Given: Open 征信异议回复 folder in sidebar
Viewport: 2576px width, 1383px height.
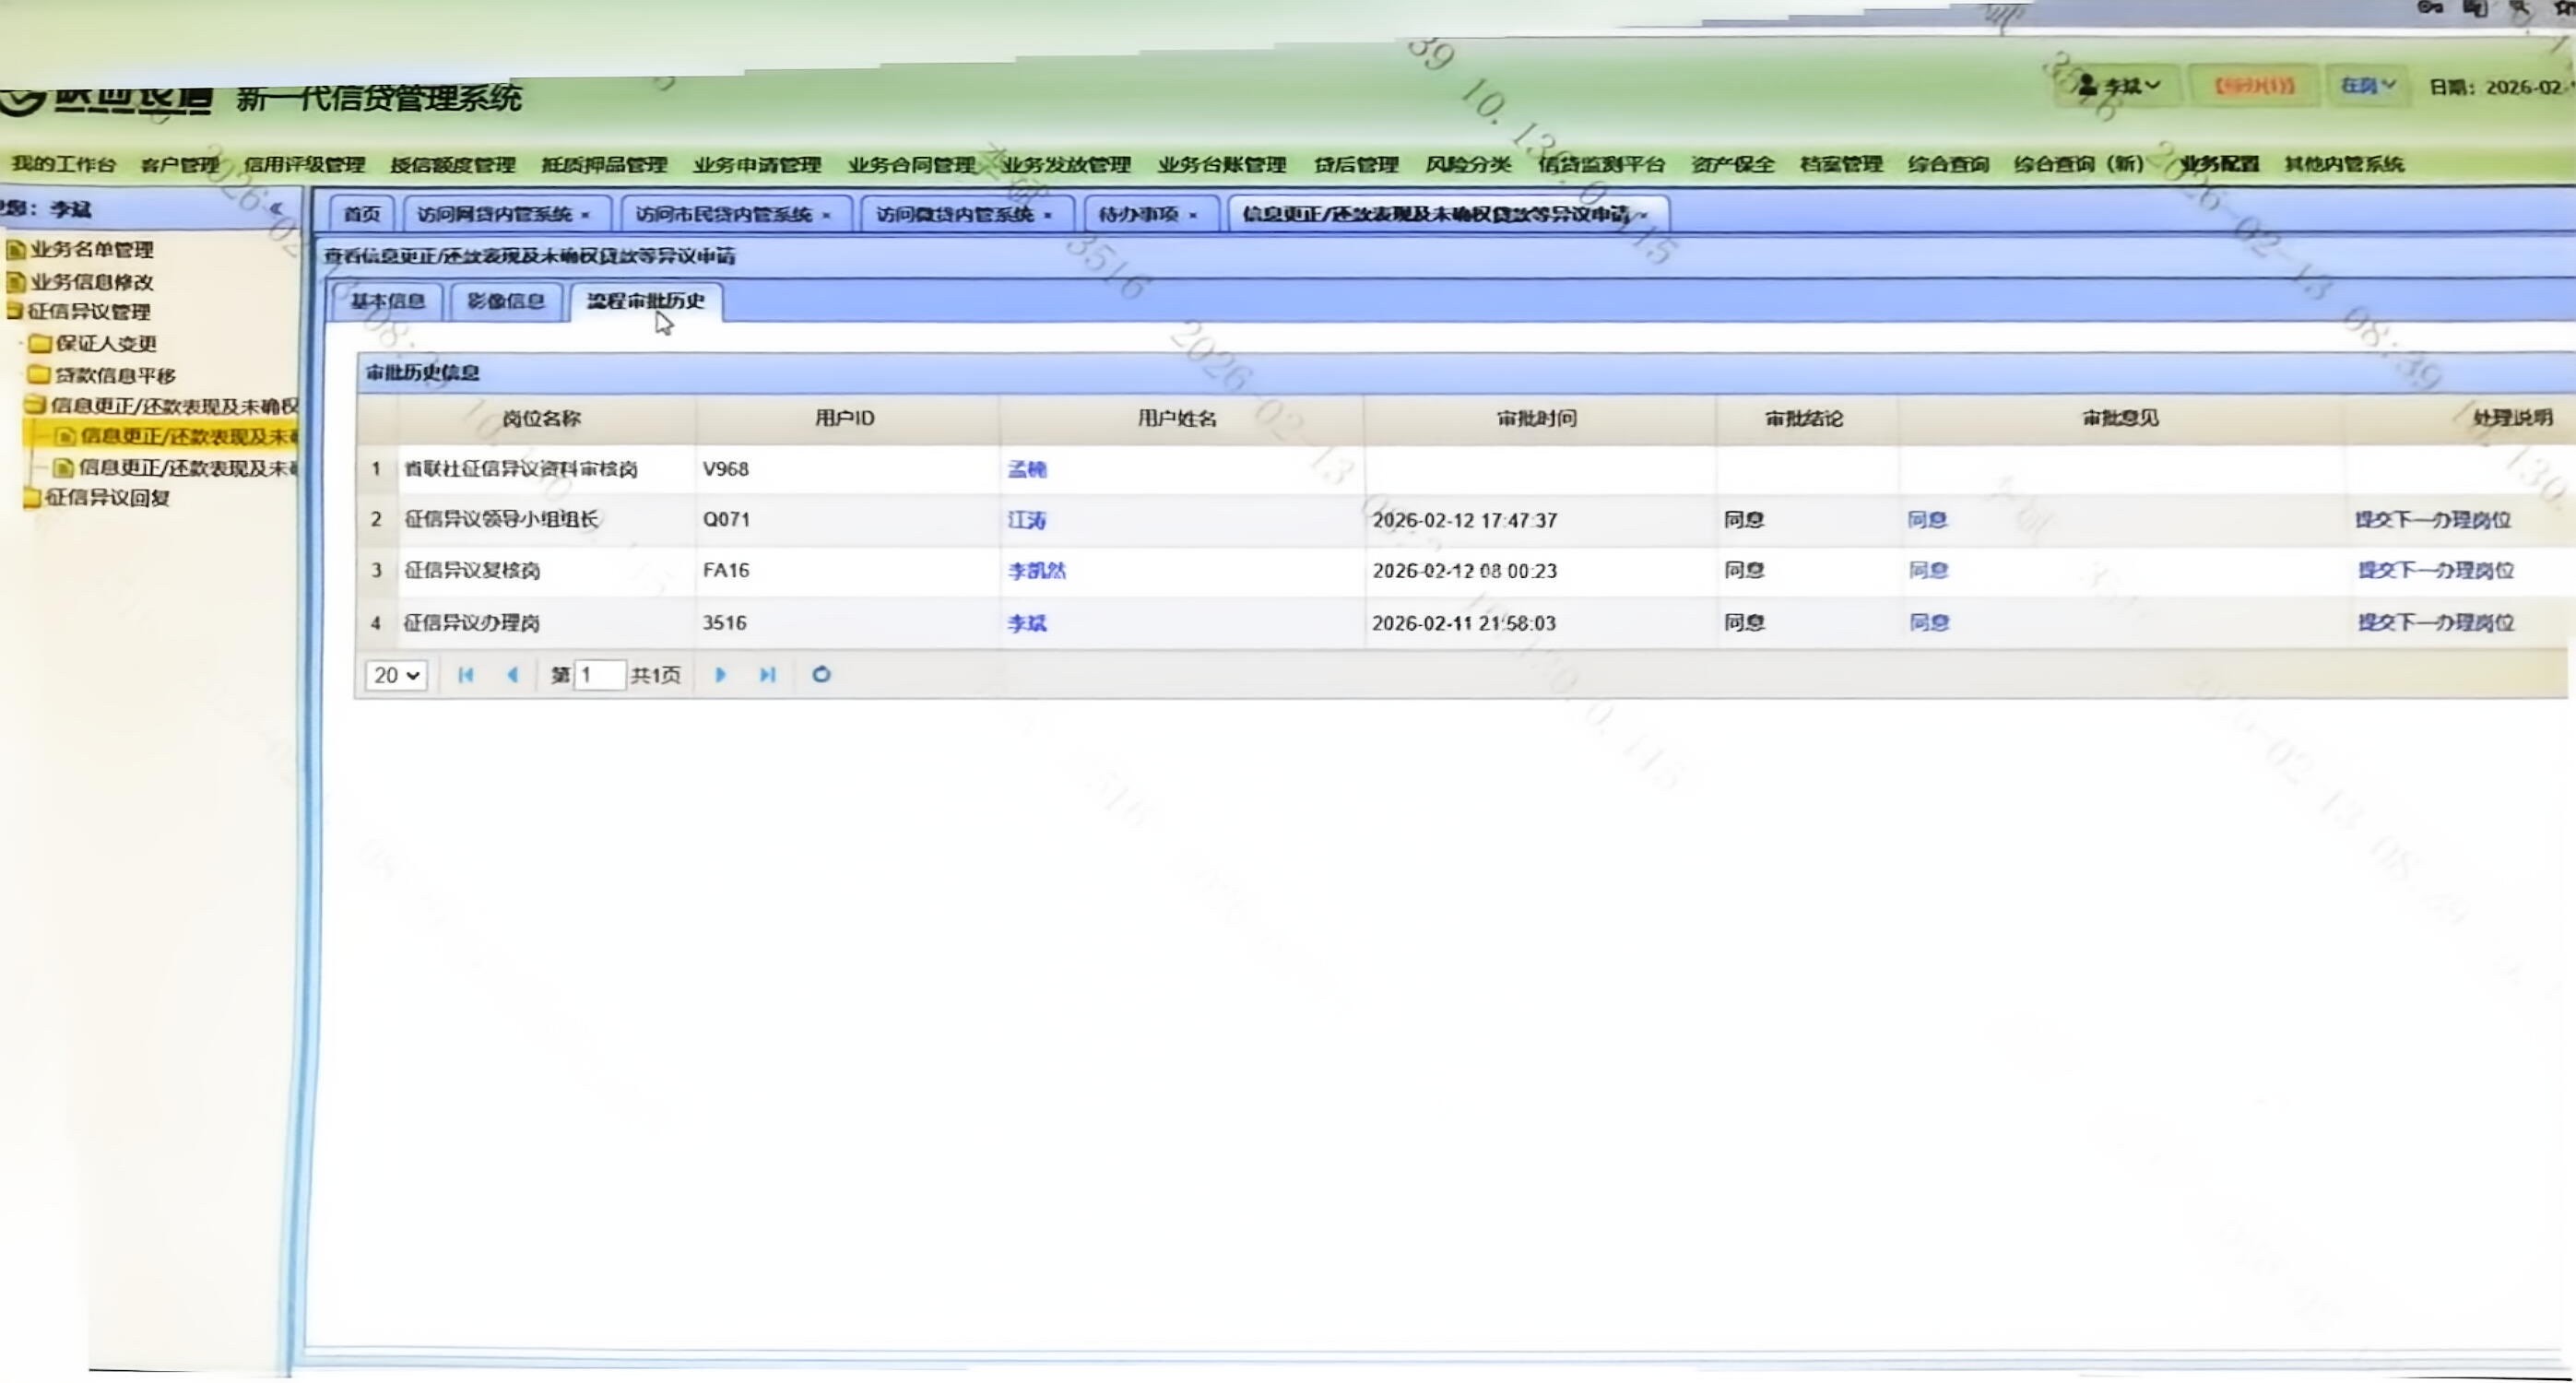Looking at the screenshot, I should (106, 498).
